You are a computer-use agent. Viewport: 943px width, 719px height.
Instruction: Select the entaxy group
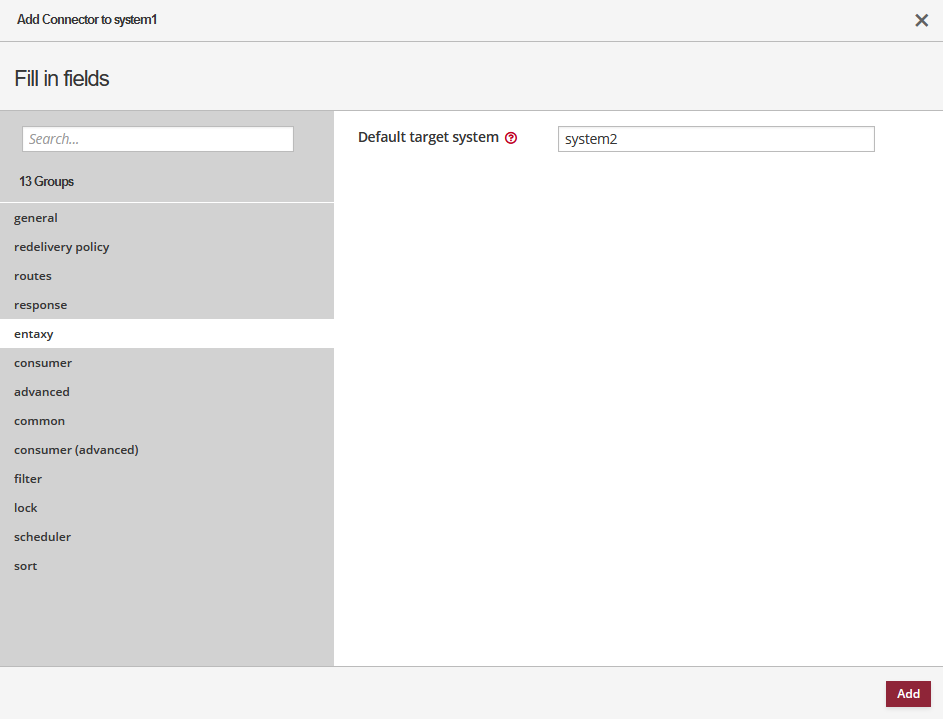coord(34,334)
